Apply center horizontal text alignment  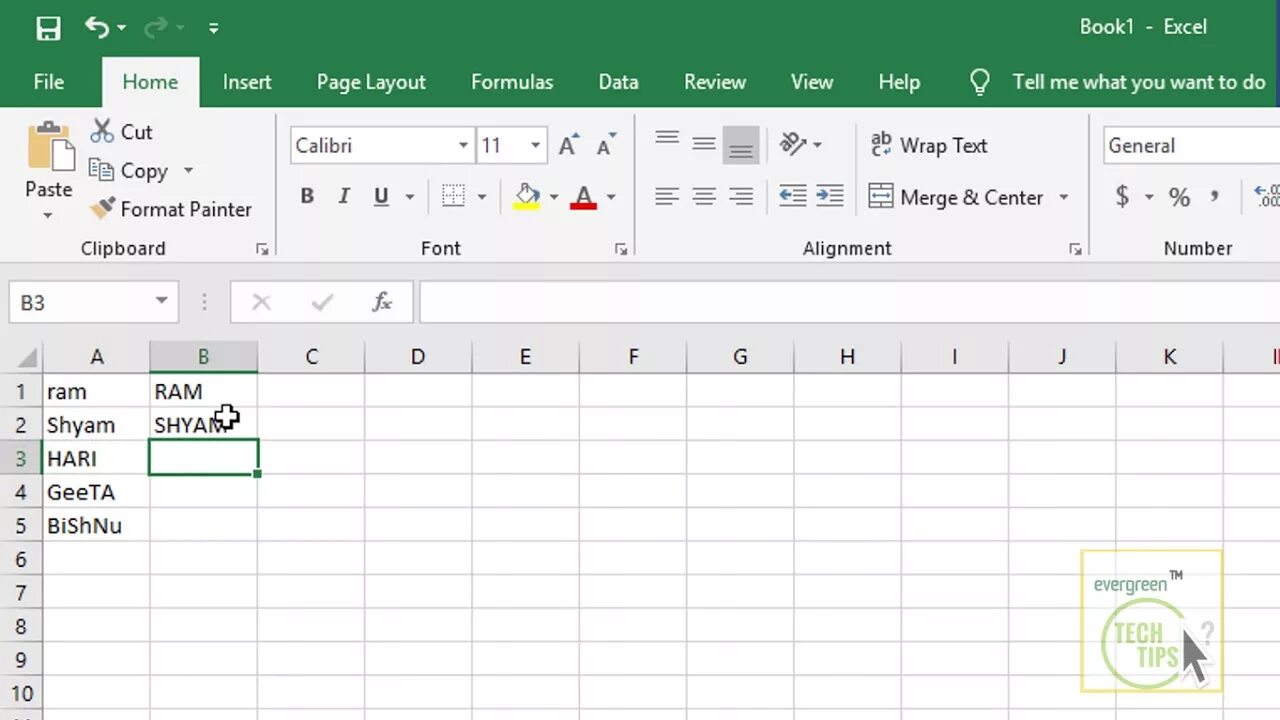click(704, 197)
